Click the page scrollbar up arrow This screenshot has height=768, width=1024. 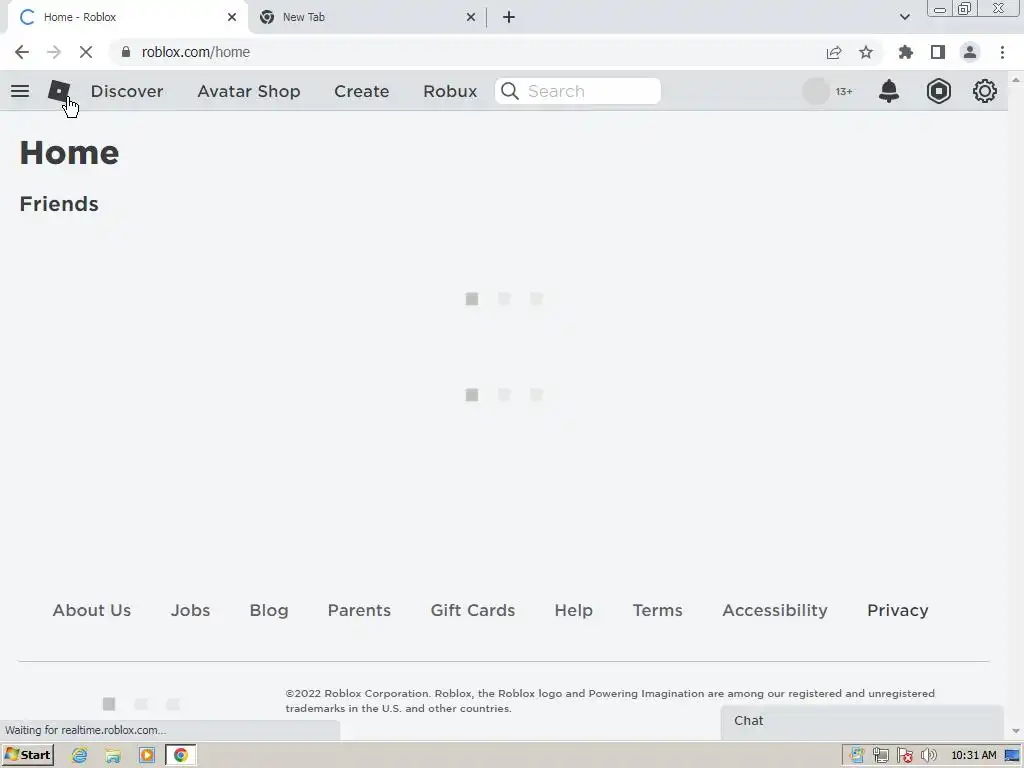click(x=1016, y=80)
